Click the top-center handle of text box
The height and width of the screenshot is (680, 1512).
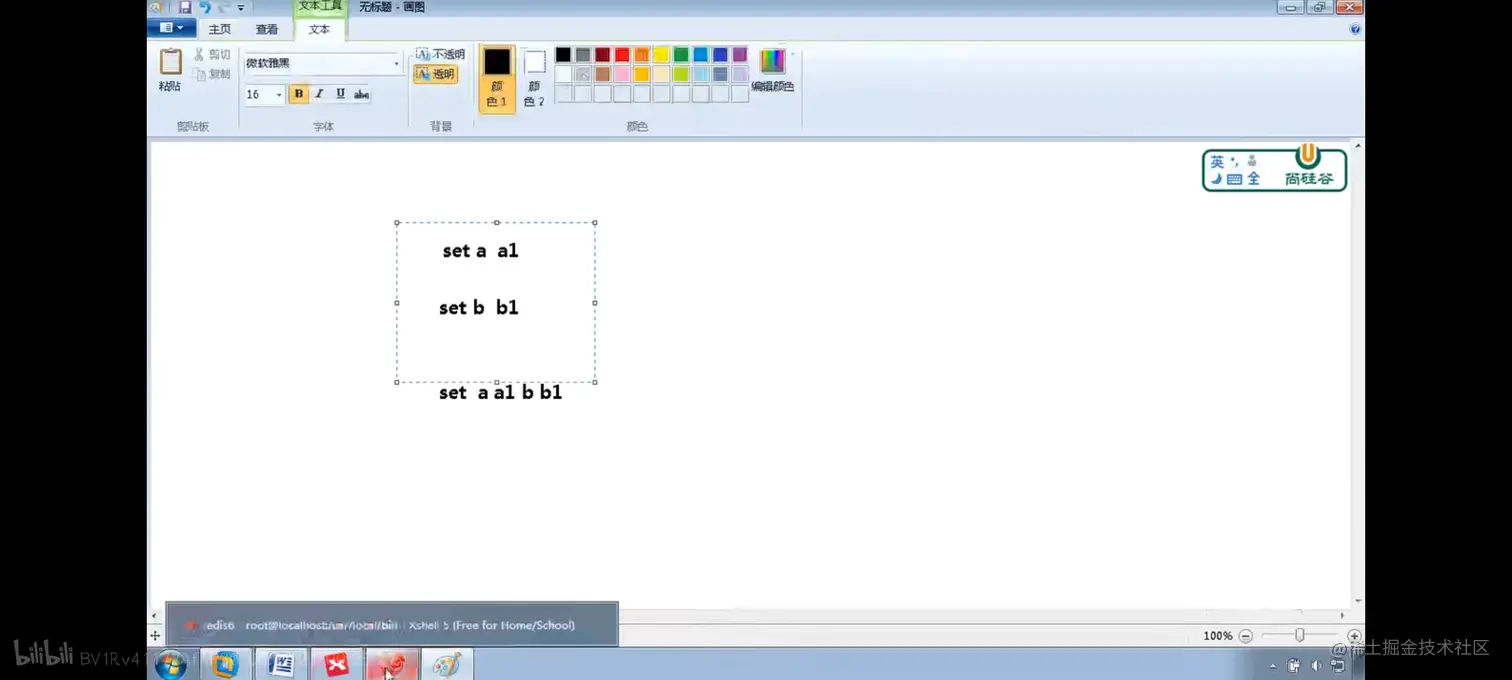(496, 223)
